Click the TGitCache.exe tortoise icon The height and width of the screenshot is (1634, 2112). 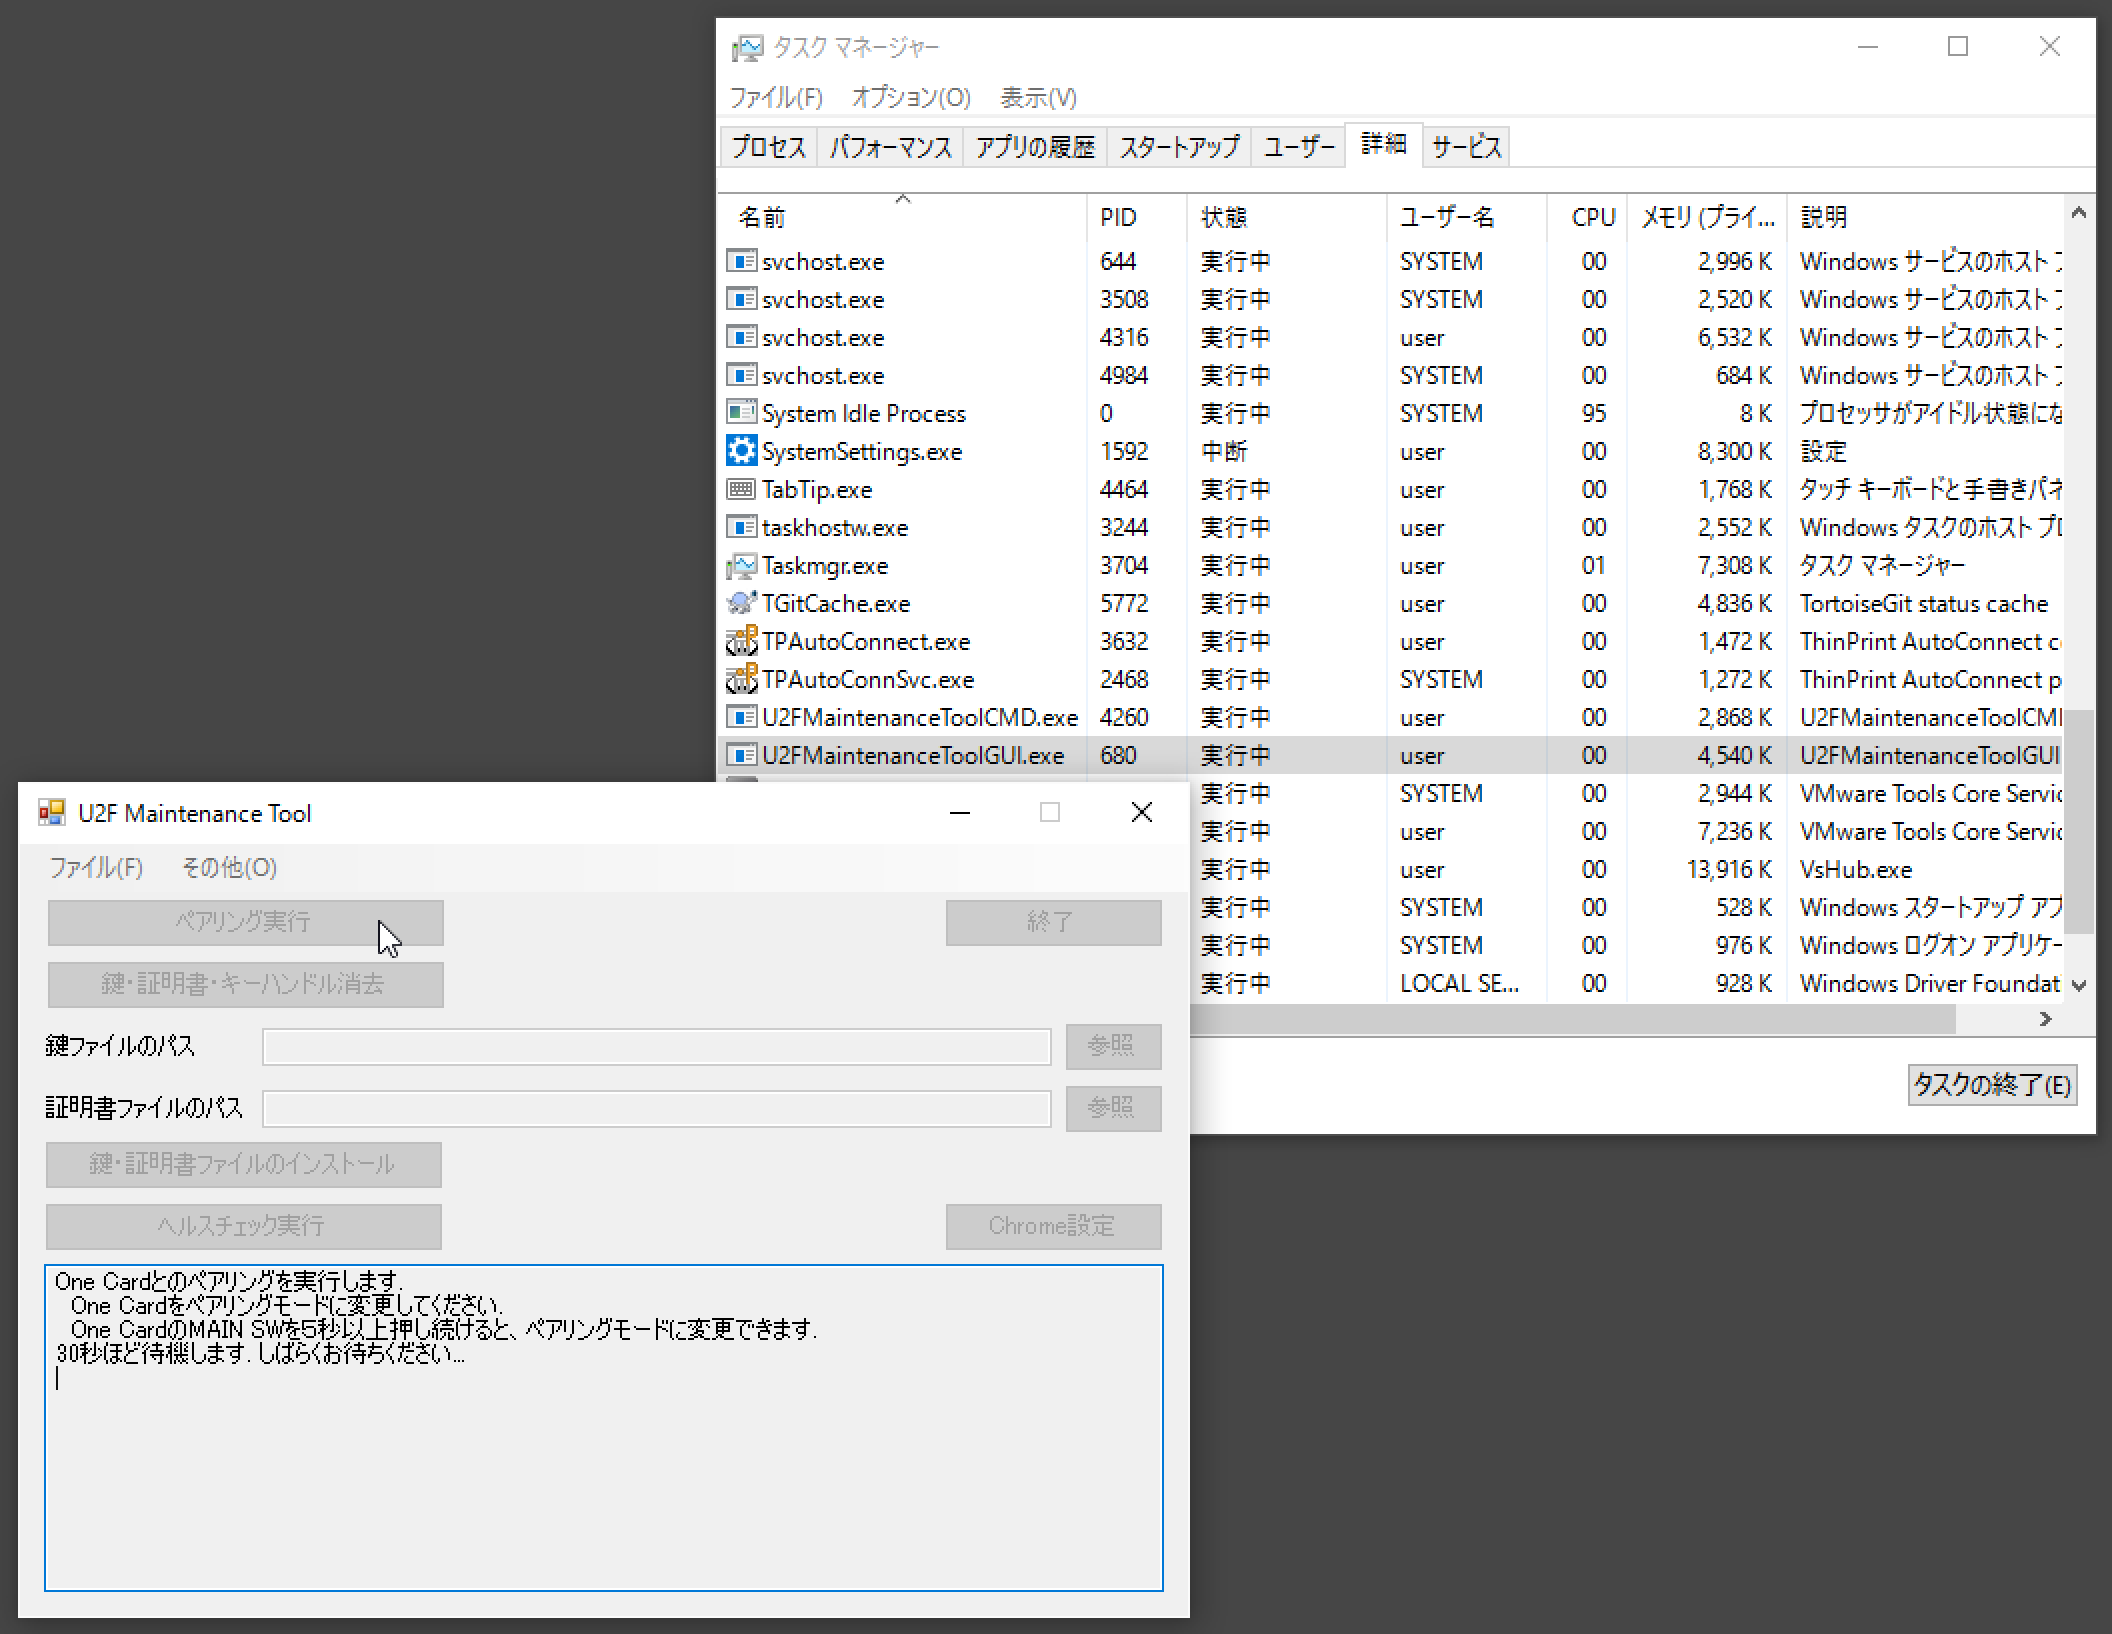(741, 603)
